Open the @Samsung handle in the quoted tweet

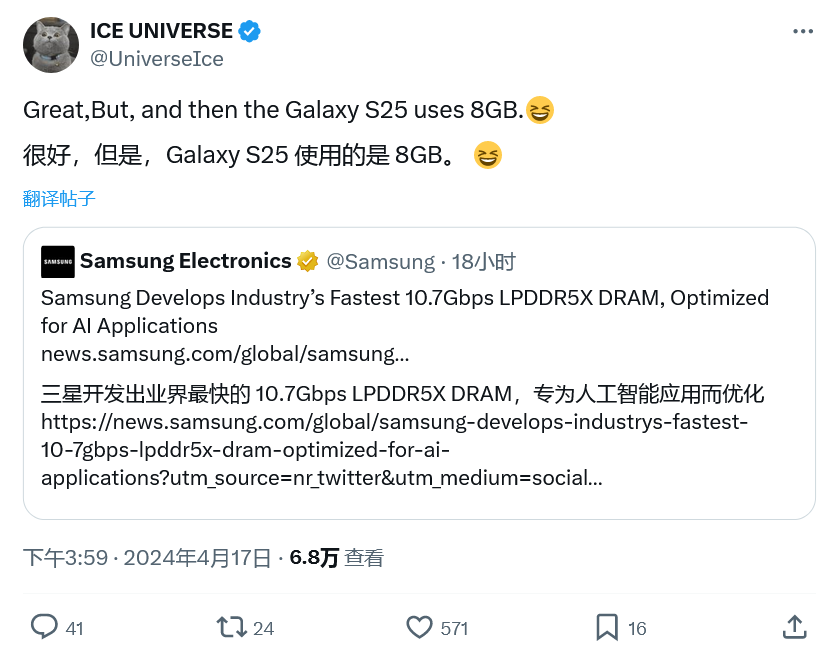point(381,262)
